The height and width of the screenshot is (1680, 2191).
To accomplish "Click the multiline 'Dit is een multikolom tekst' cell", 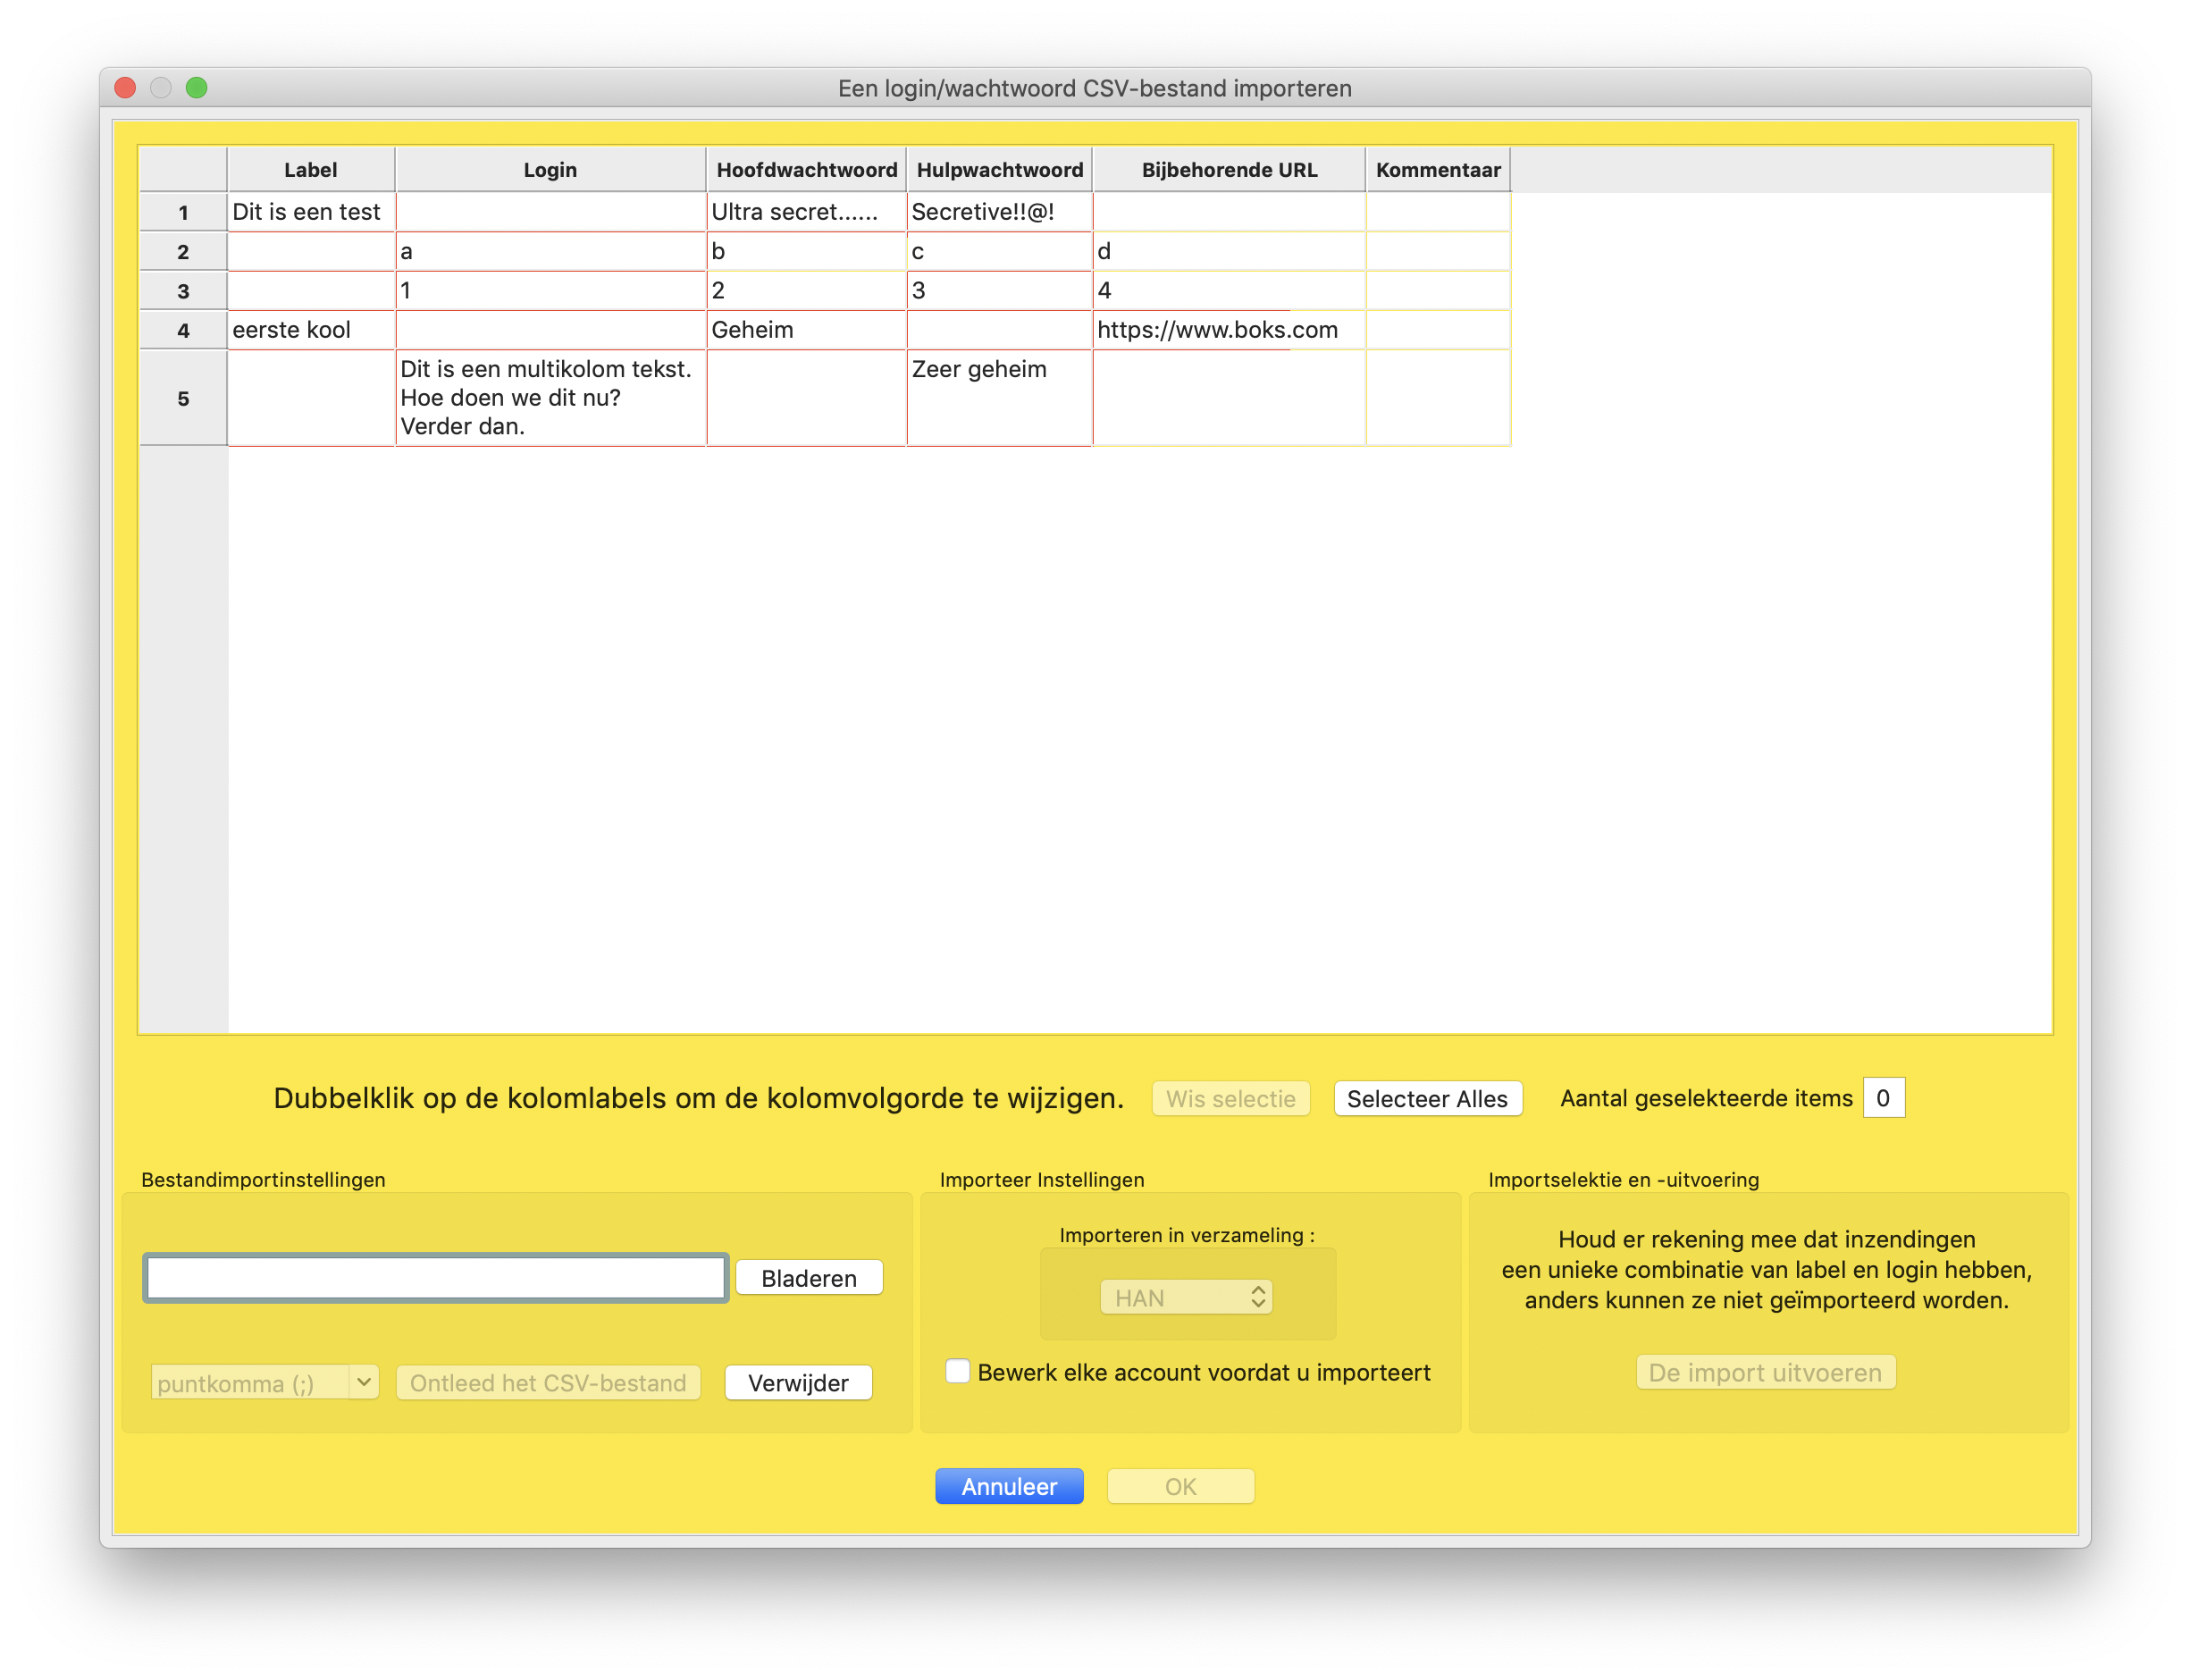I will point(551,398).
